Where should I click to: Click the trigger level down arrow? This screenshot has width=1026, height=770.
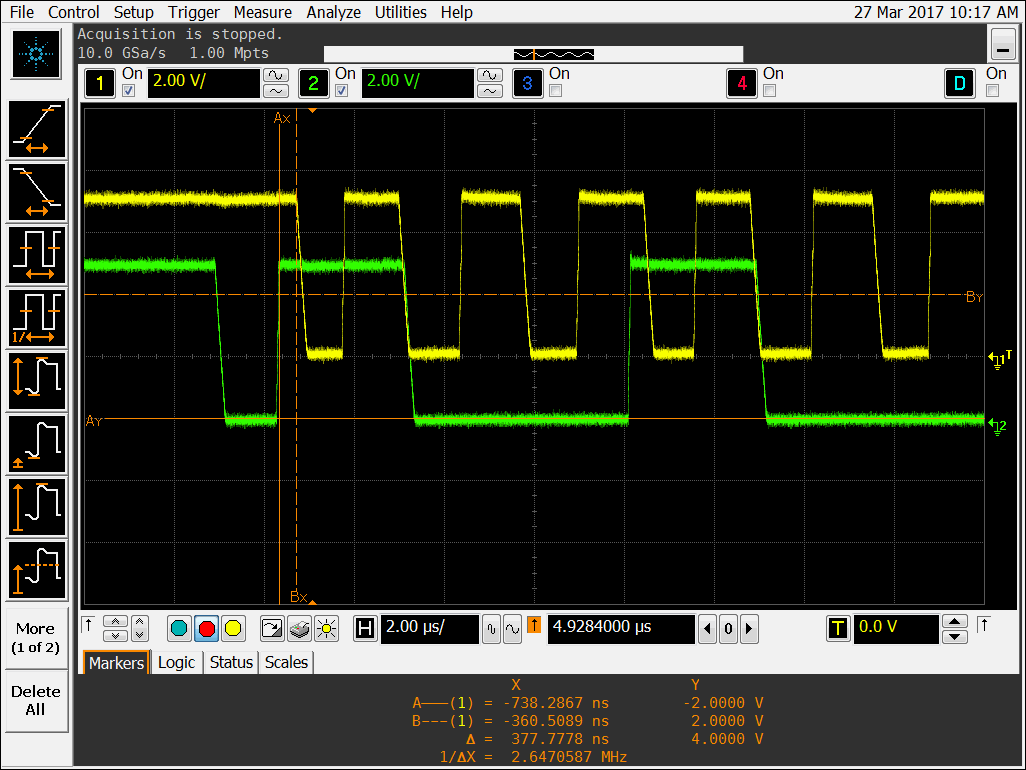[x=955, y=637]
